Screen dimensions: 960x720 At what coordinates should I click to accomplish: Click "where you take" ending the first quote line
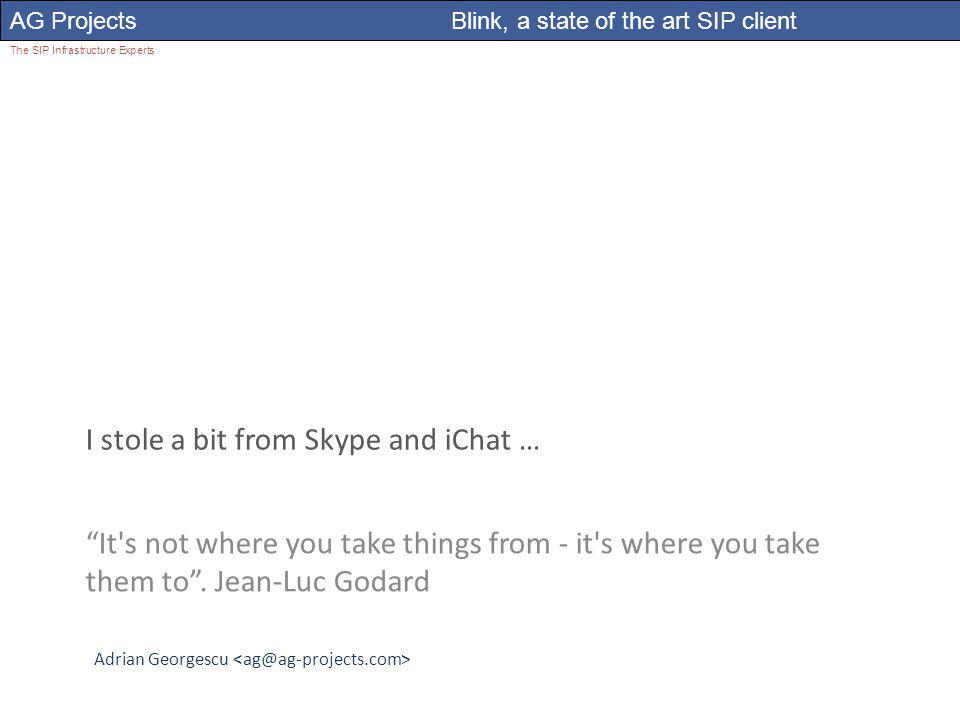pyautogui.click(x=720, y=544)
